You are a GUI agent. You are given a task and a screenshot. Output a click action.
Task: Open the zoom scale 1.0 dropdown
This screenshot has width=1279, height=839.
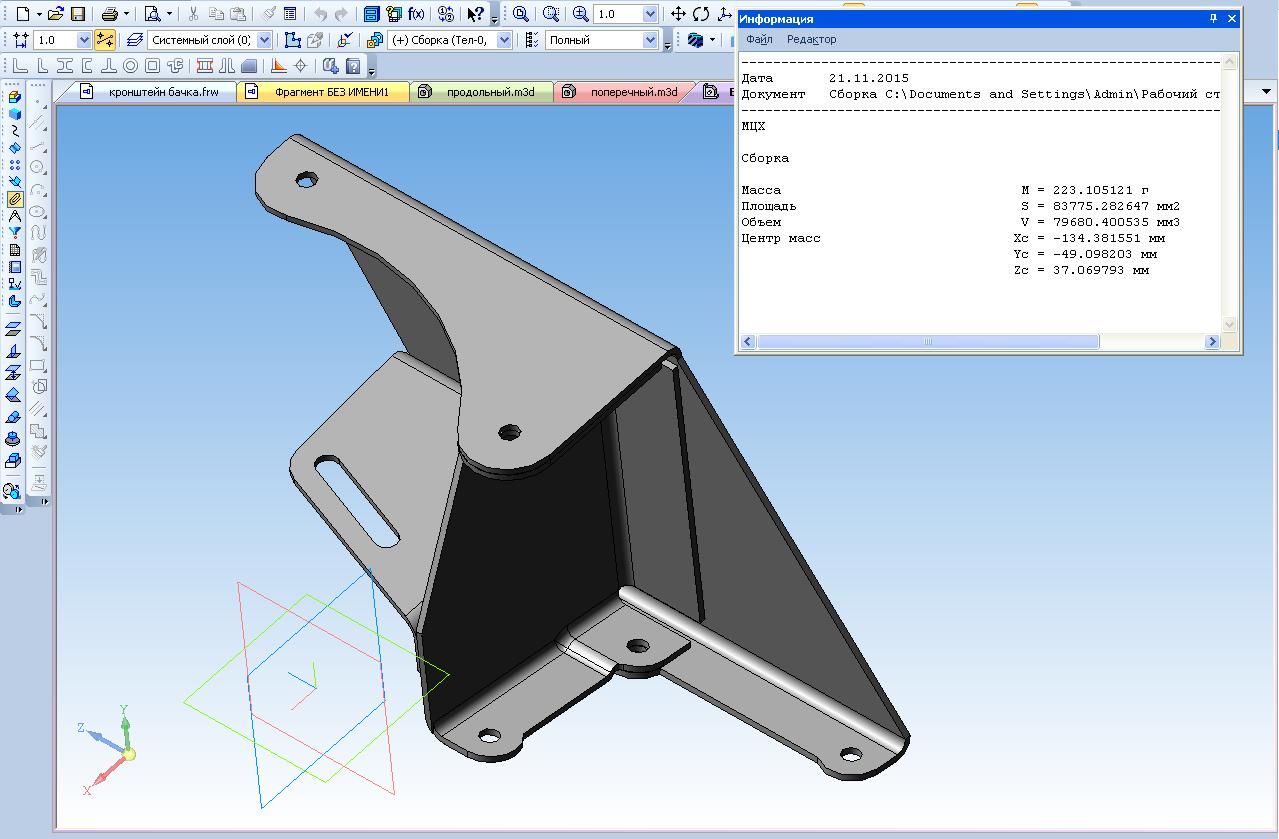point(650,14)
